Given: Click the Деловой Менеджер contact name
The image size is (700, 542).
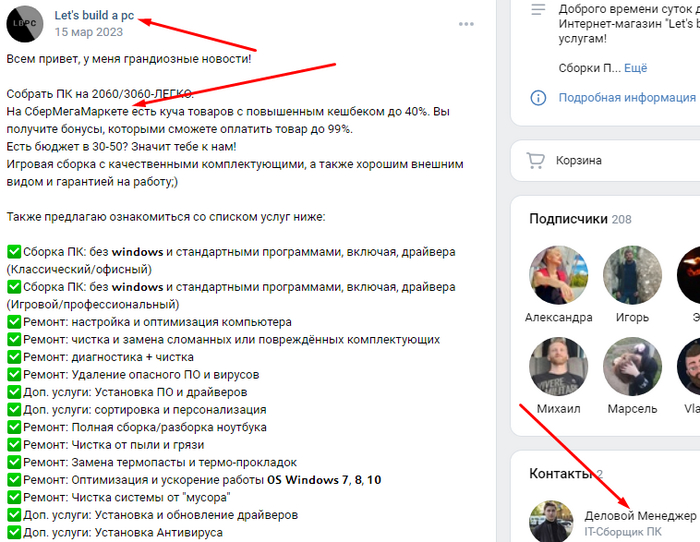Looking at the screenshot, I should tap(640, 516).
